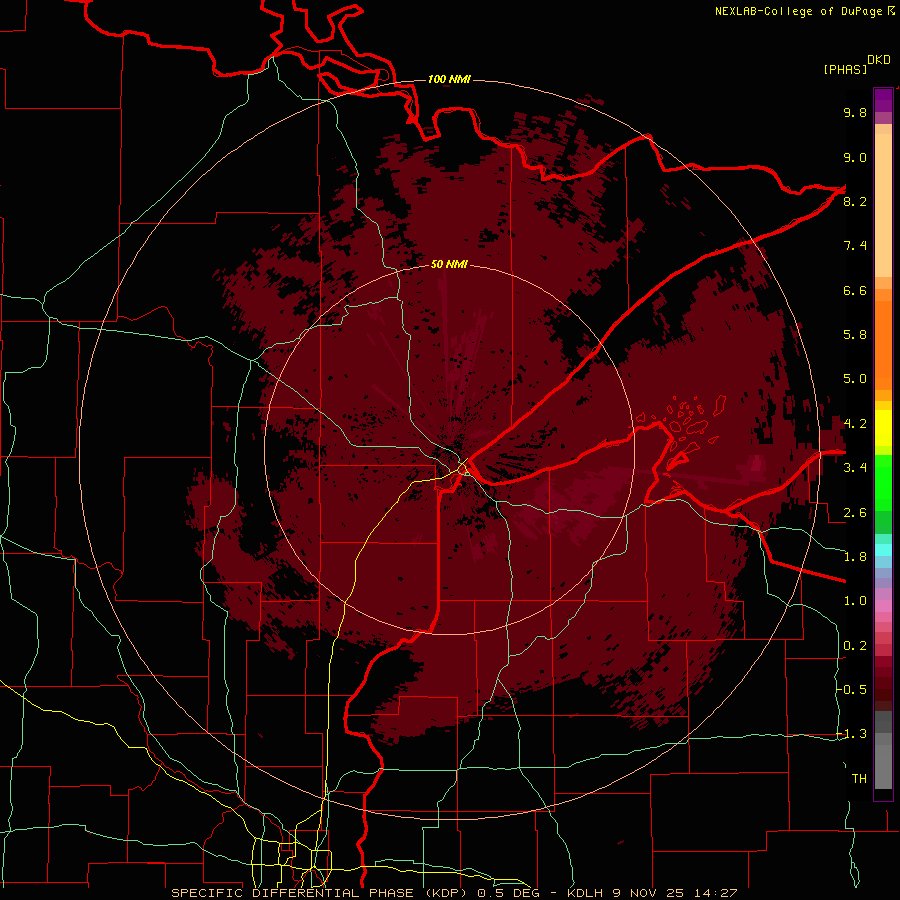Pick the cyan swatch in the color bar

click(883, 550)
